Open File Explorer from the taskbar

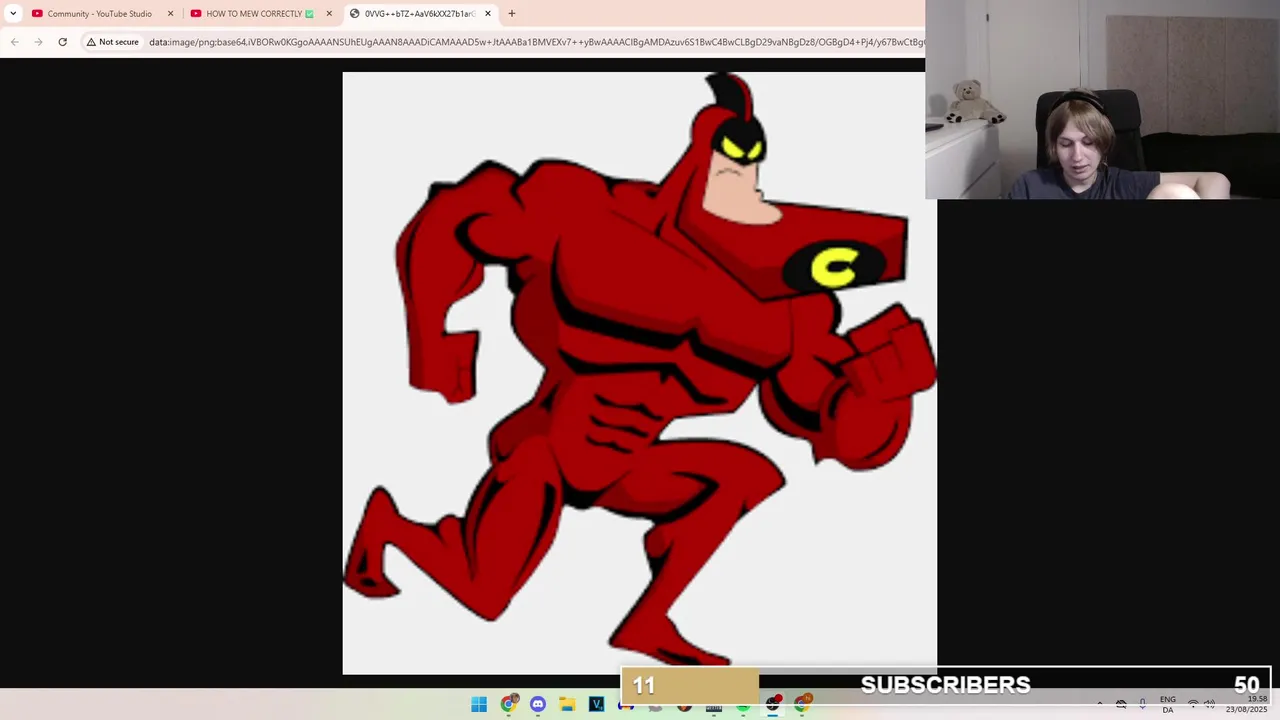tap(567, 705)
